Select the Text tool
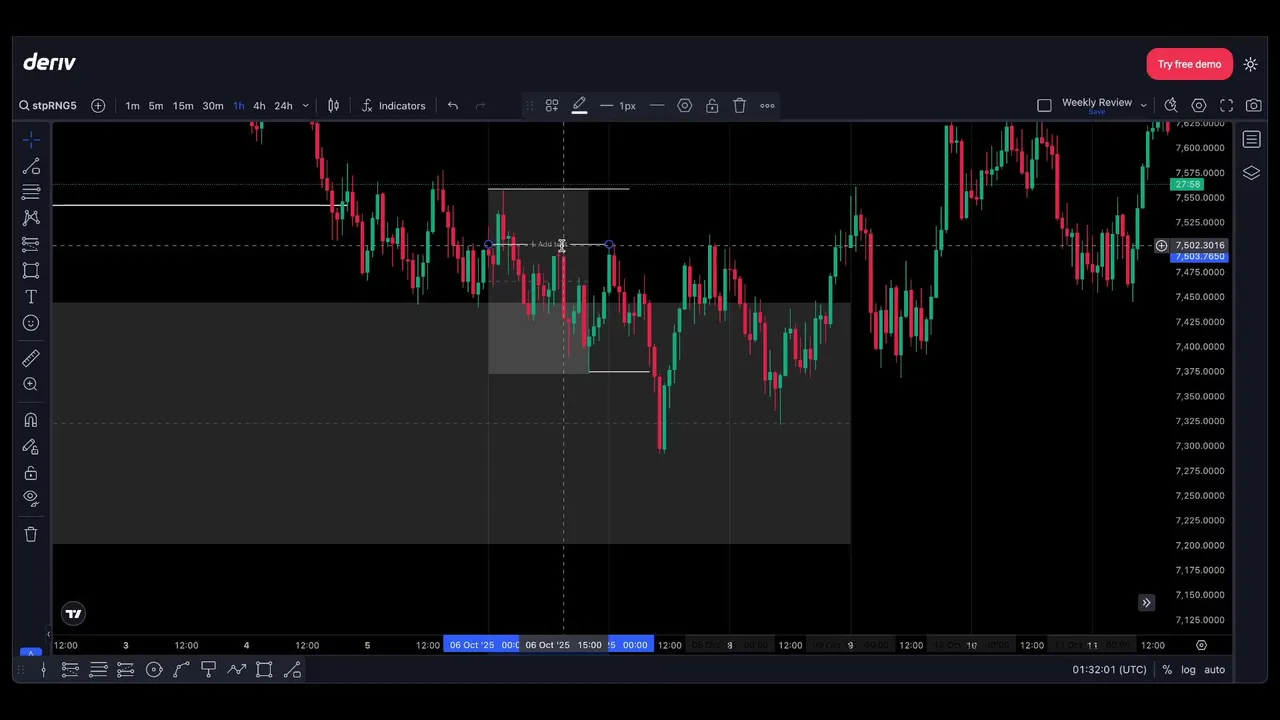1280x720 pixels. tap(31, 297)
